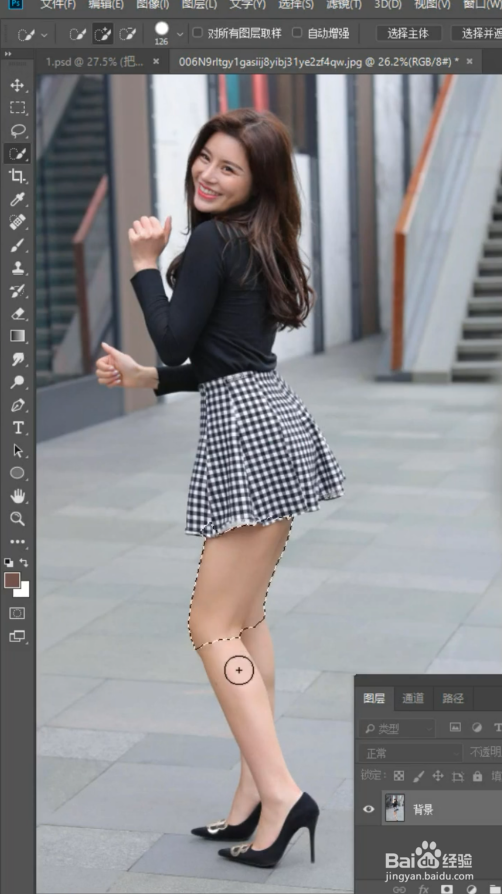Select the Brush tool
502x894 pixels.
click(18, 245)
